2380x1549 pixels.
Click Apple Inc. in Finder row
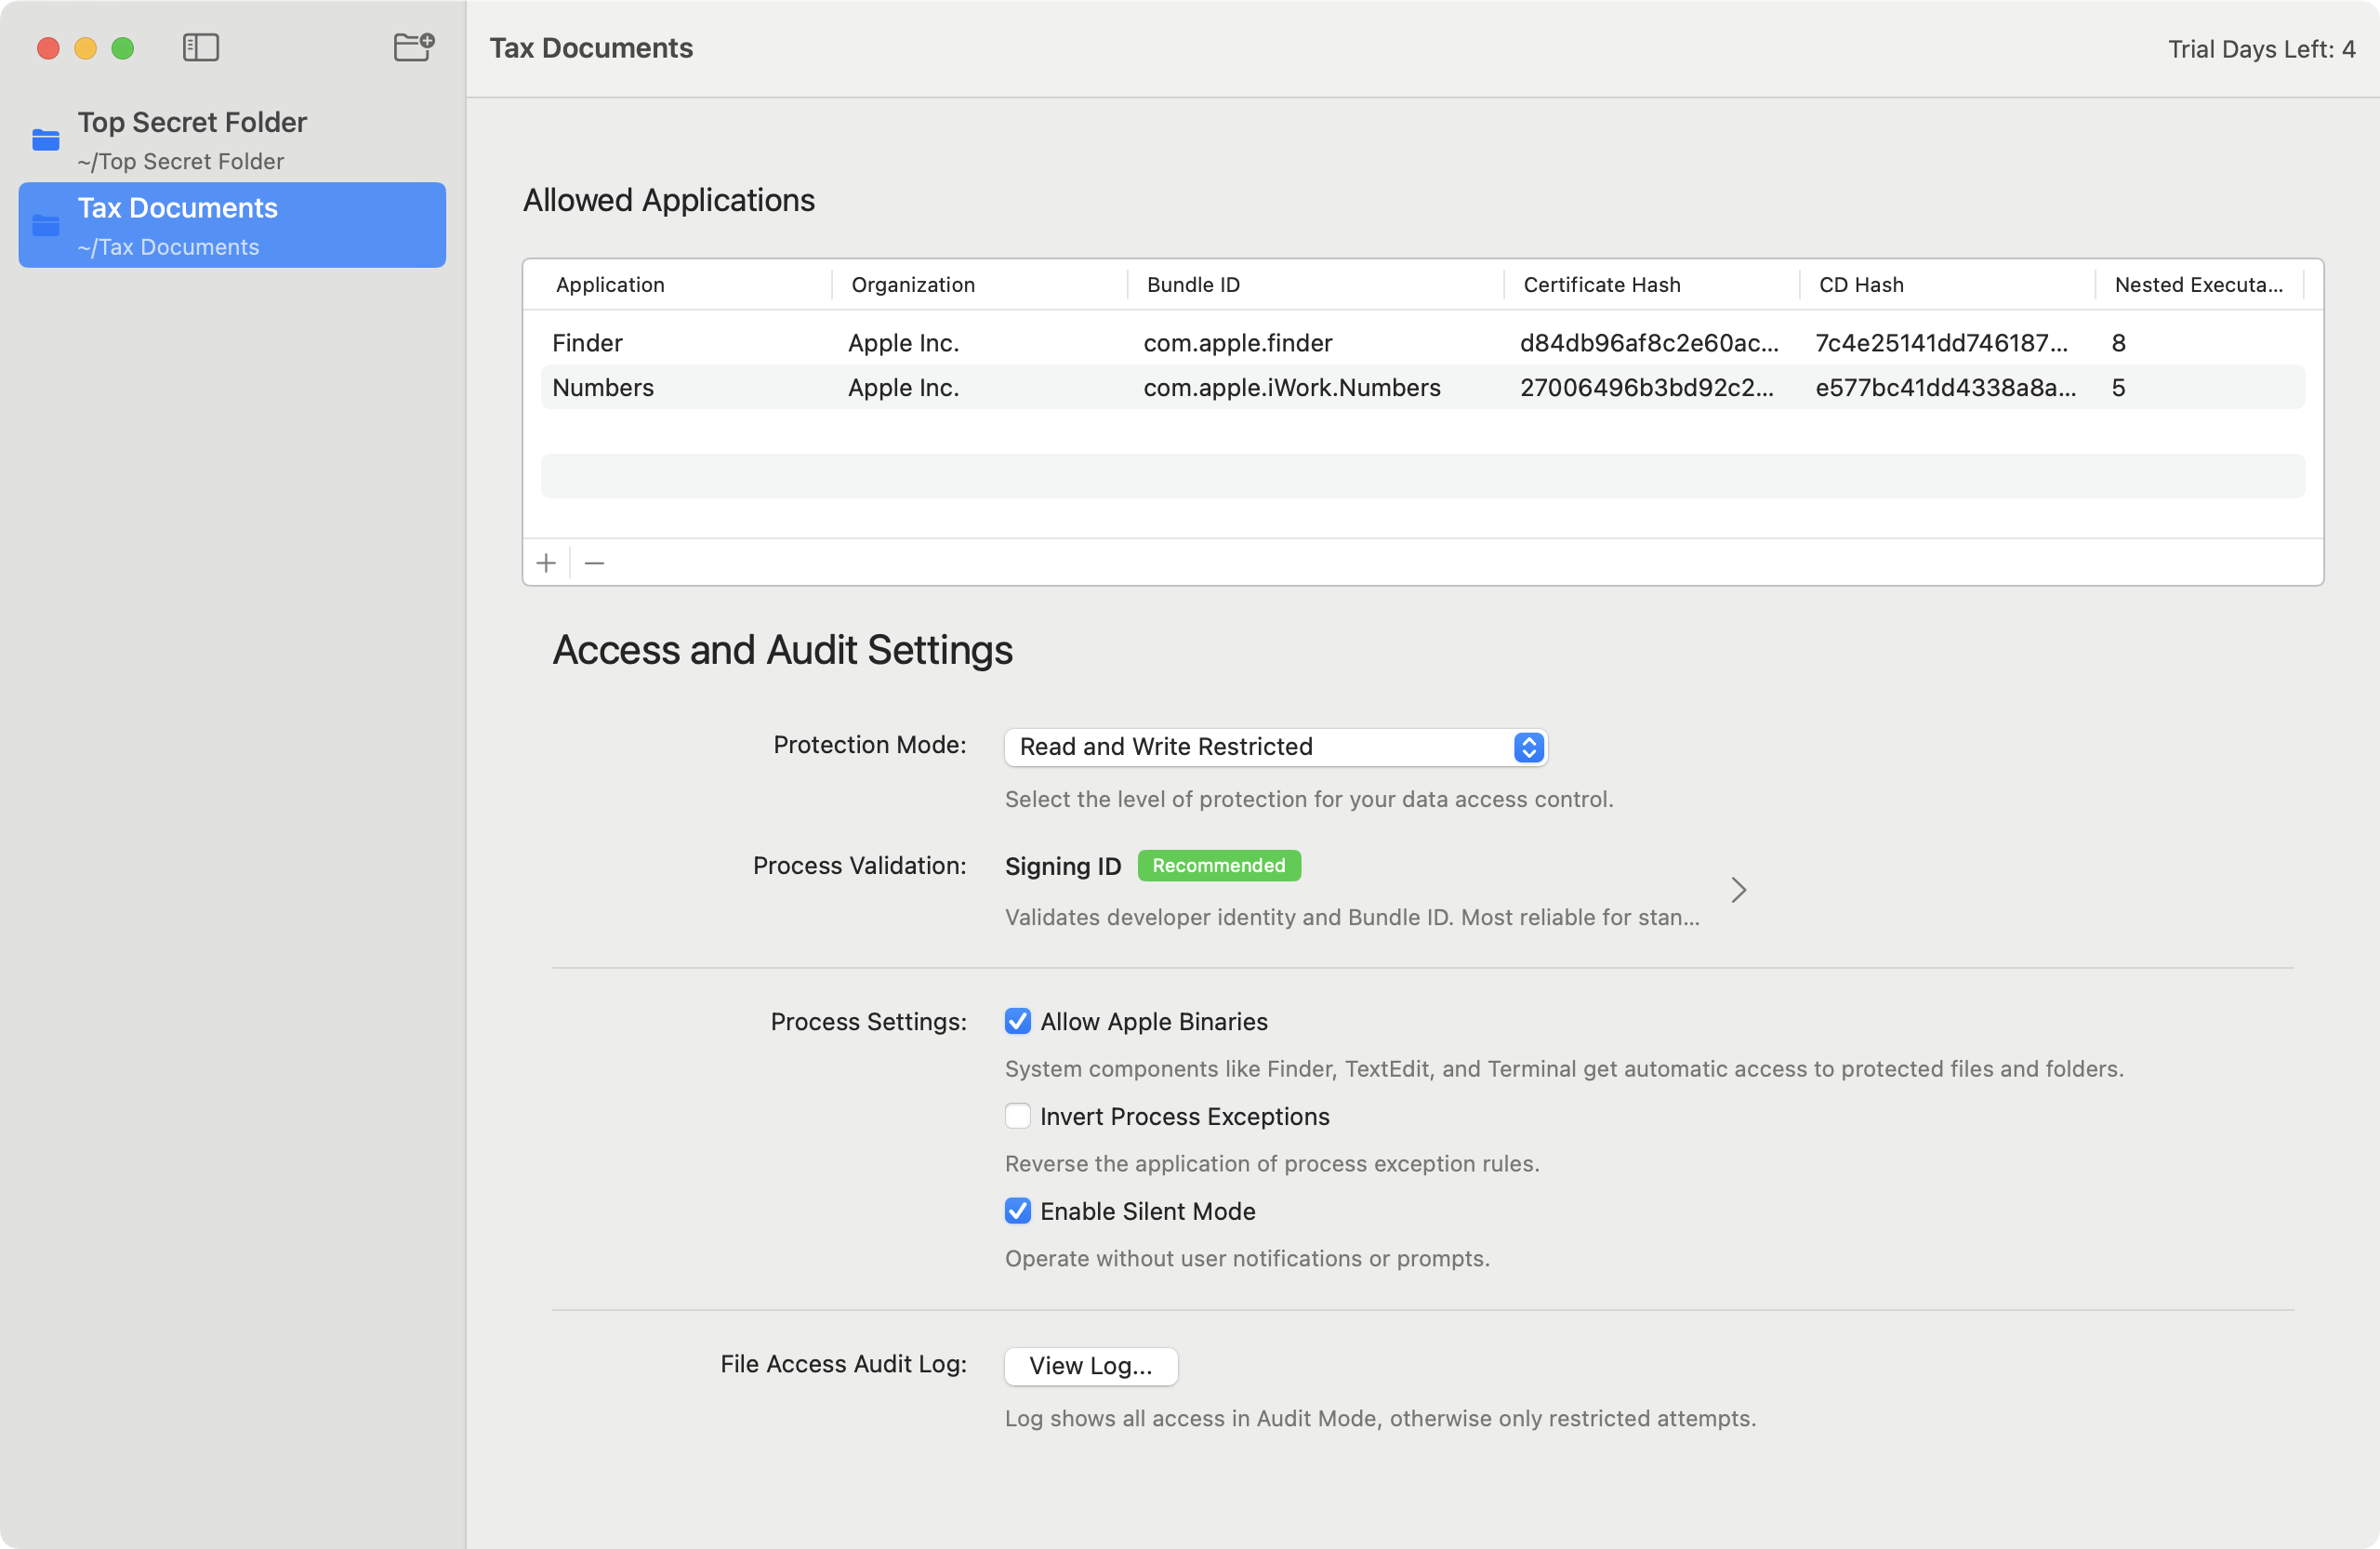click(903, 343)
